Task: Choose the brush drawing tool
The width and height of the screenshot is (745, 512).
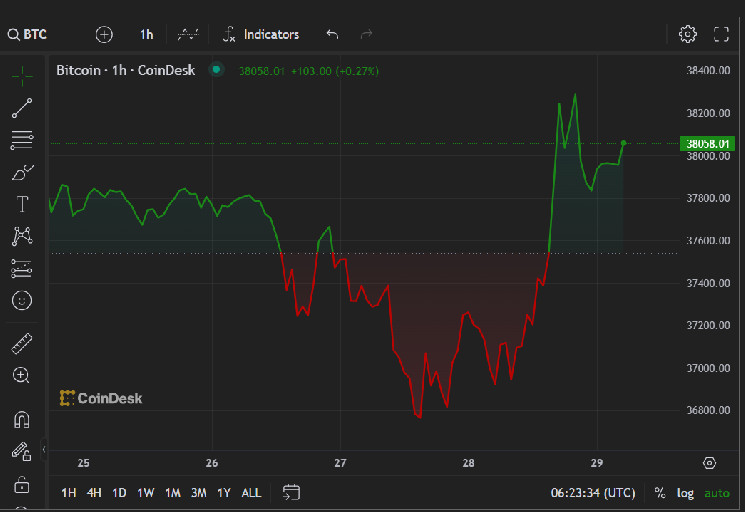Action: tap(22, 172)
